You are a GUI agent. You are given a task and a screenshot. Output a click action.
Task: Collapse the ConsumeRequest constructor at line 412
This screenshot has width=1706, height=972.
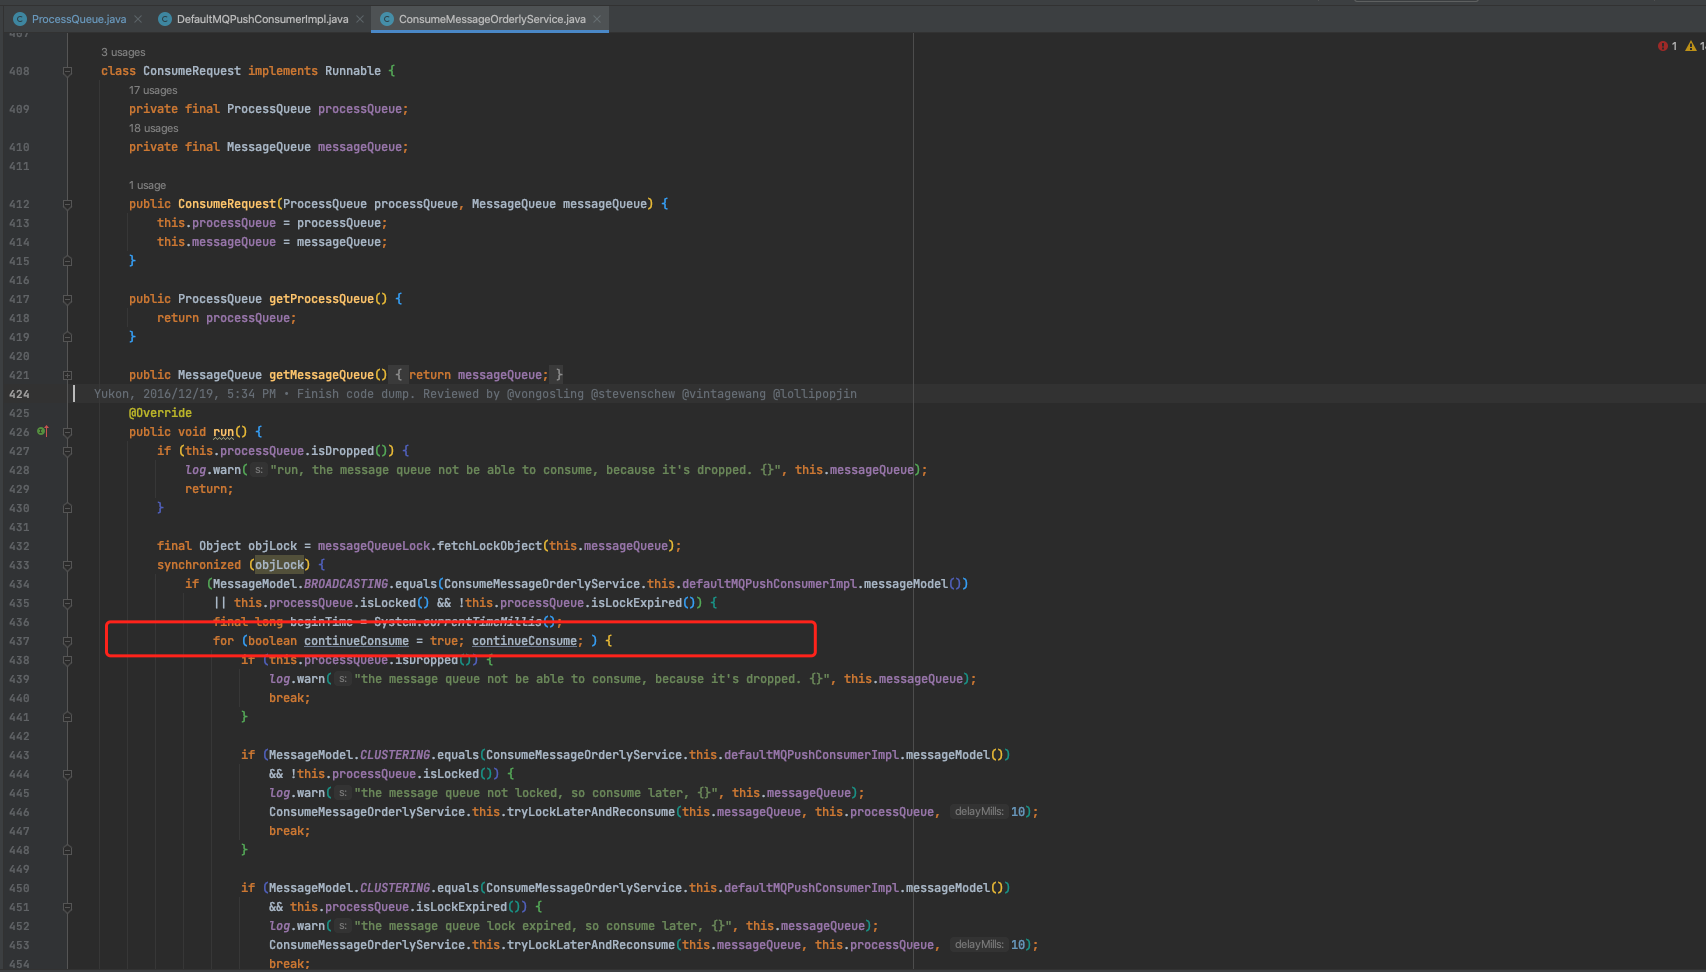coord(67,204)
